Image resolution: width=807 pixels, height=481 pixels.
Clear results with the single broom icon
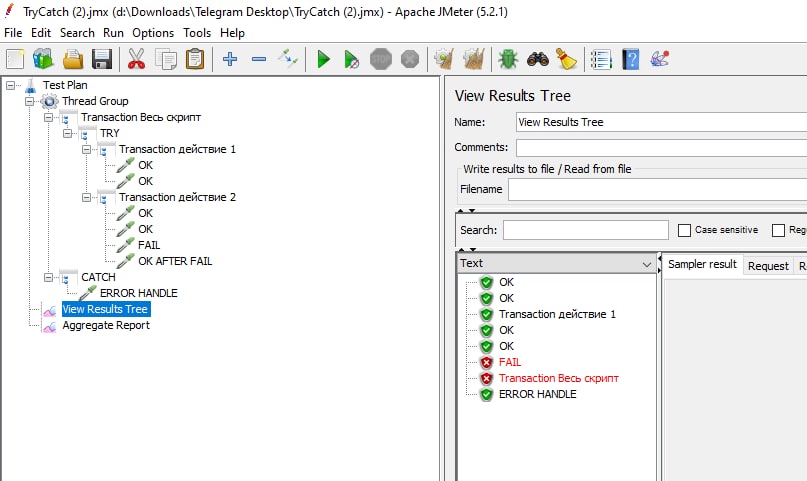[x=444, y=59]
